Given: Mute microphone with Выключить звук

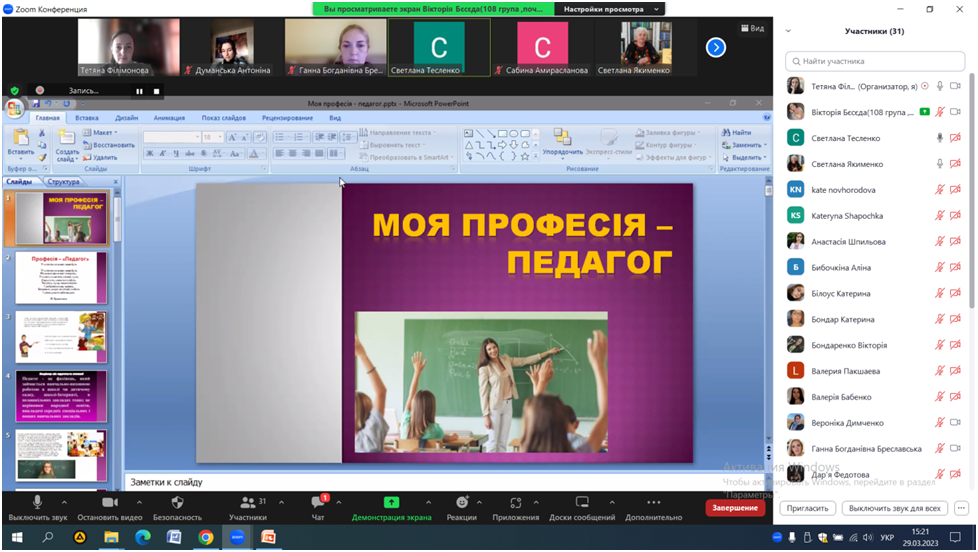Looking at the screenshot, I should (38, 502).
